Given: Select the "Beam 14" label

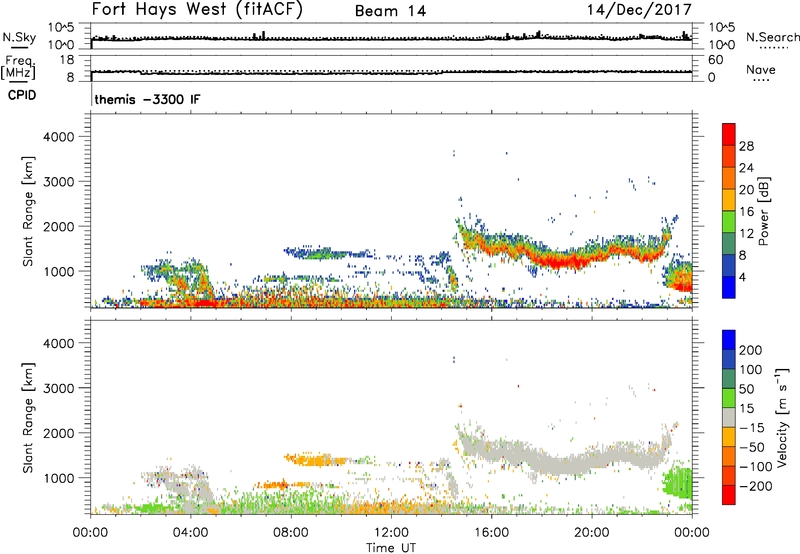Looking at the screenshot, I should (390, 11).
